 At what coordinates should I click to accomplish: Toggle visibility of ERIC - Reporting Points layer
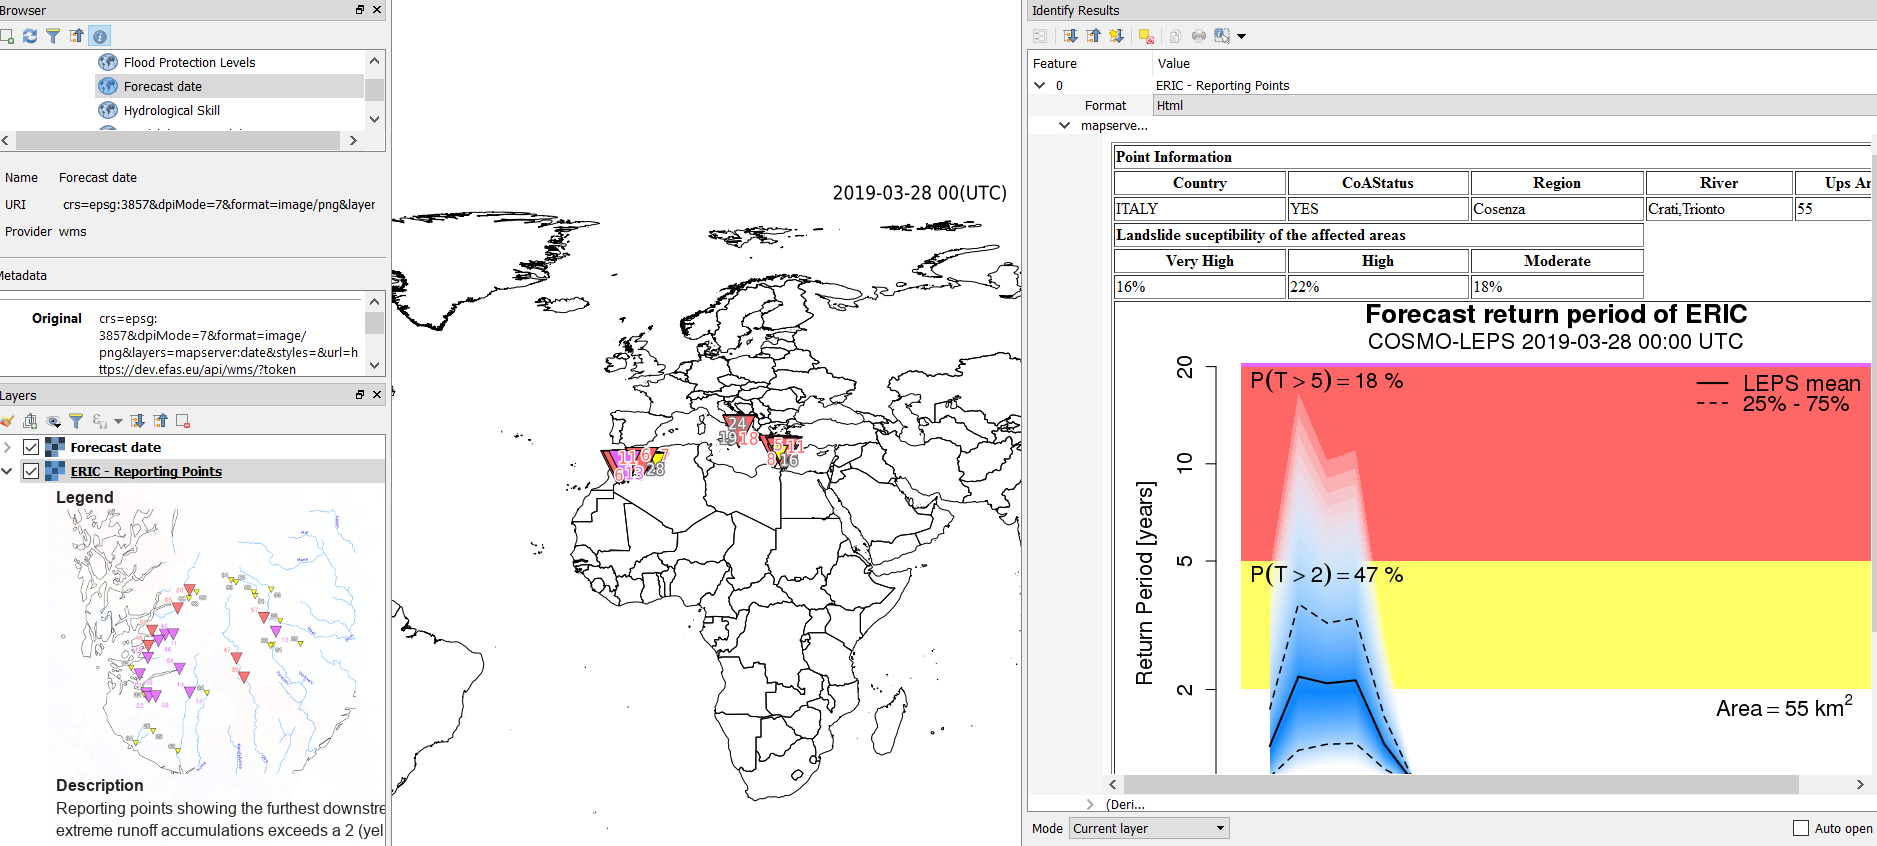click(31, 471)
